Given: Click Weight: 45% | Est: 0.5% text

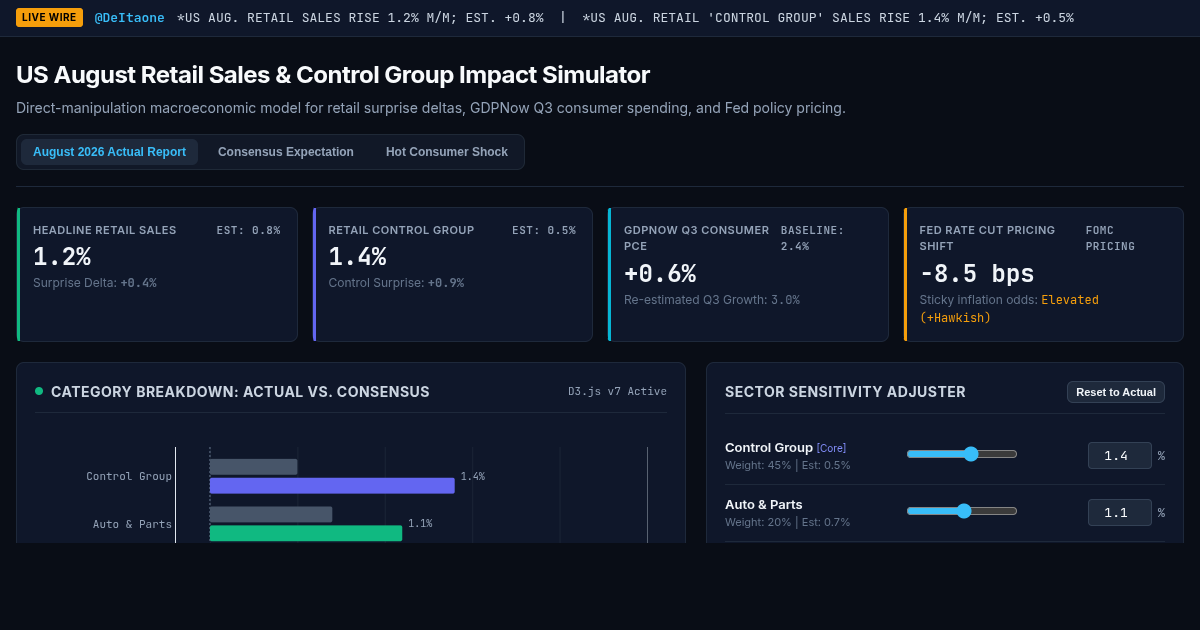Looking at the screenshot, I should tap(787, 465).
